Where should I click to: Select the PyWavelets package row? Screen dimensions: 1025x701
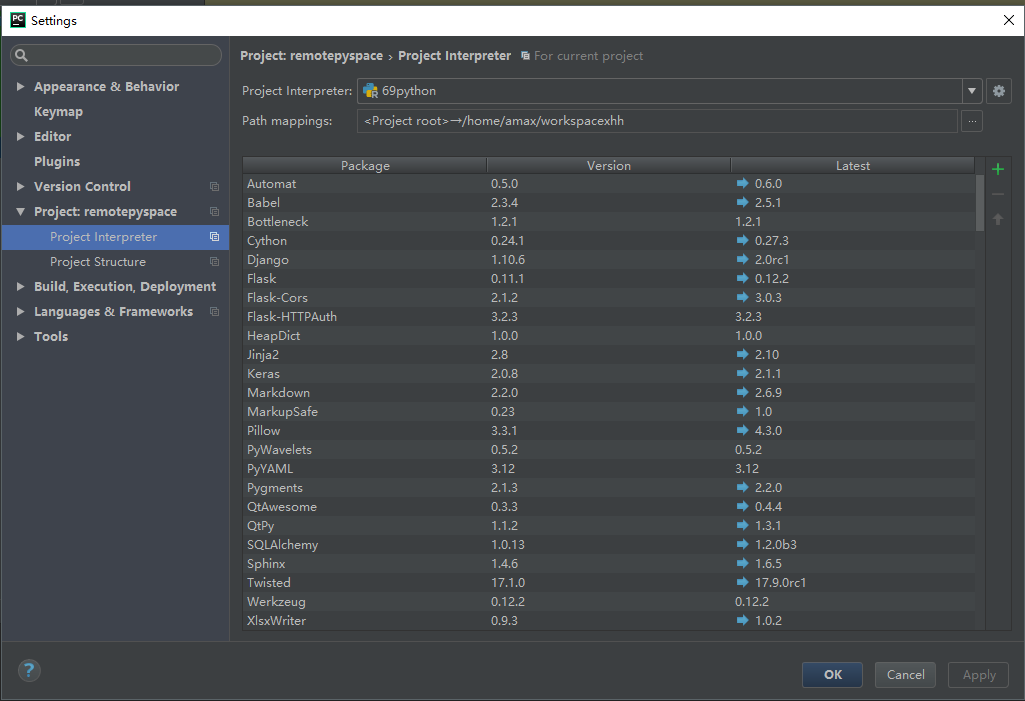[609, 449]
